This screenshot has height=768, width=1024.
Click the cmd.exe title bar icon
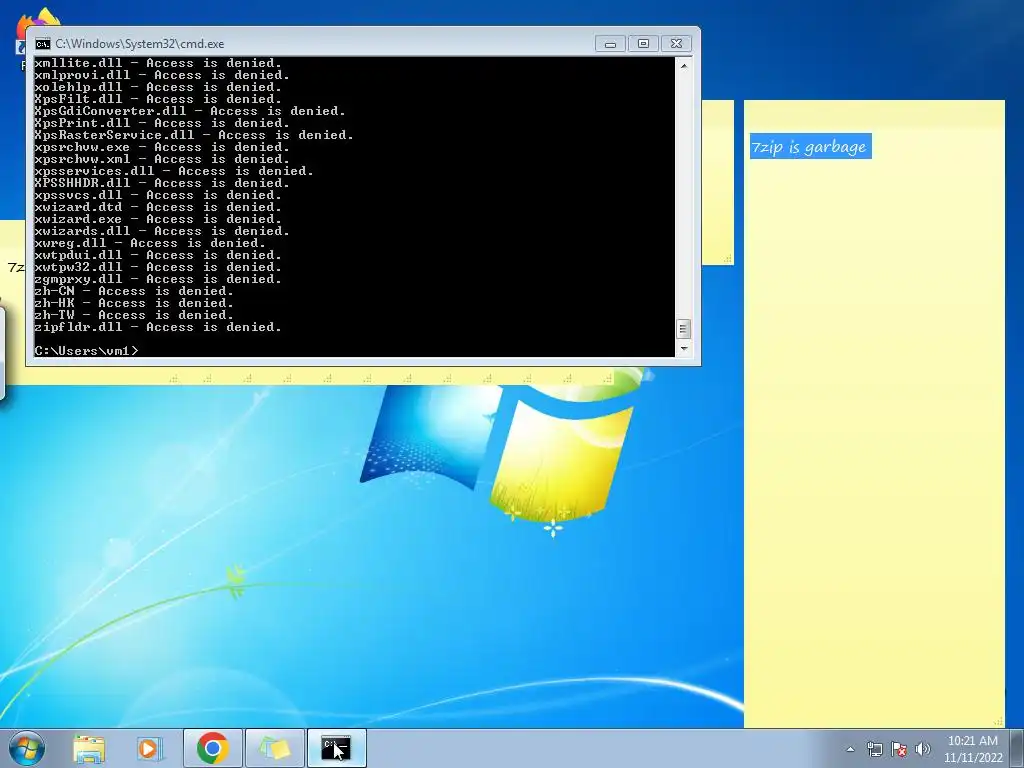(43, 44)
